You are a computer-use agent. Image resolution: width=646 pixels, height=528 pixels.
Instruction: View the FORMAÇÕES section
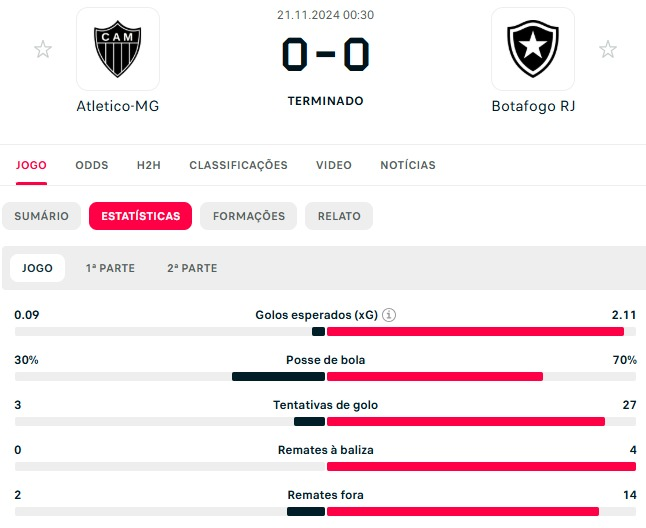(249, 216)
